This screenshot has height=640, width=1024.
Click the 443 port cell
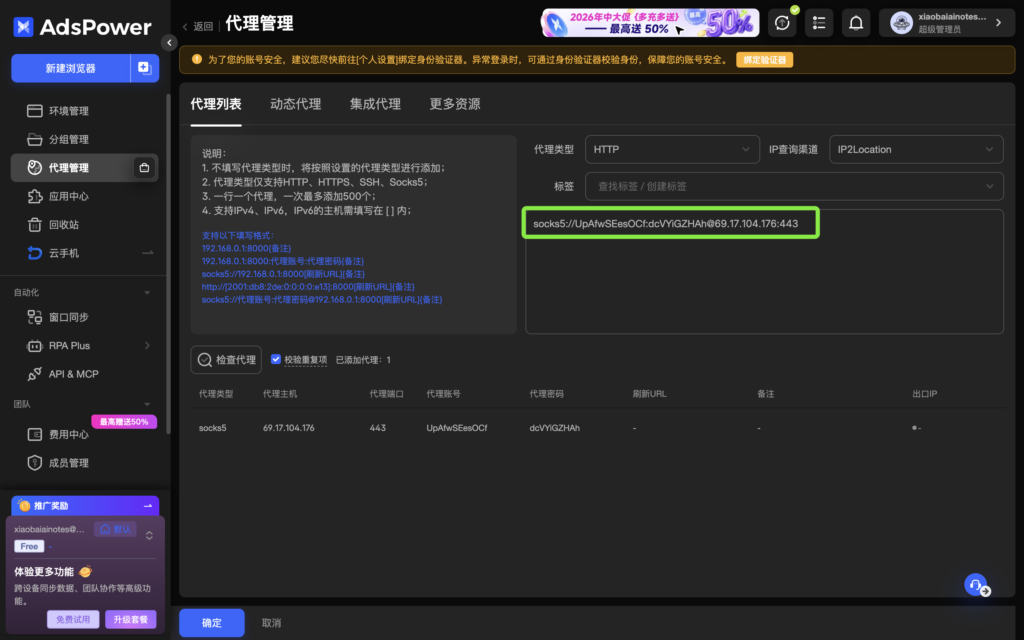click(x=377, y=428)
